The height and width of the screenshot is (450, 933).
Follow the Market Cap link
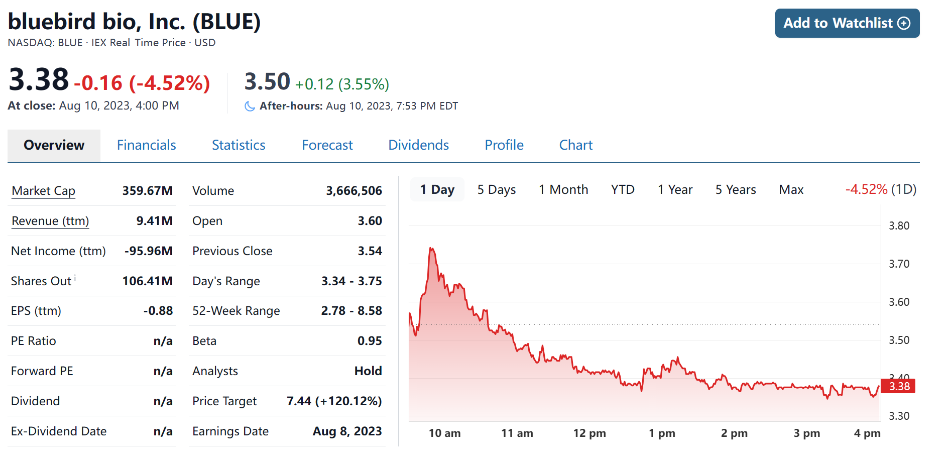pos(43,191)
